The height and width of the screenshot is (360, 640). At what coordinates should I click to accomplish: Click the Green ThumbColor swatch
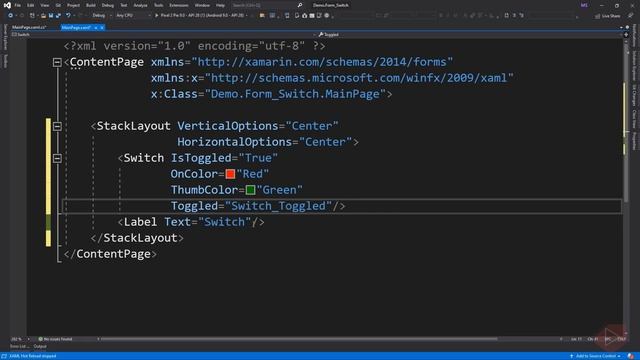coord(251,190)
